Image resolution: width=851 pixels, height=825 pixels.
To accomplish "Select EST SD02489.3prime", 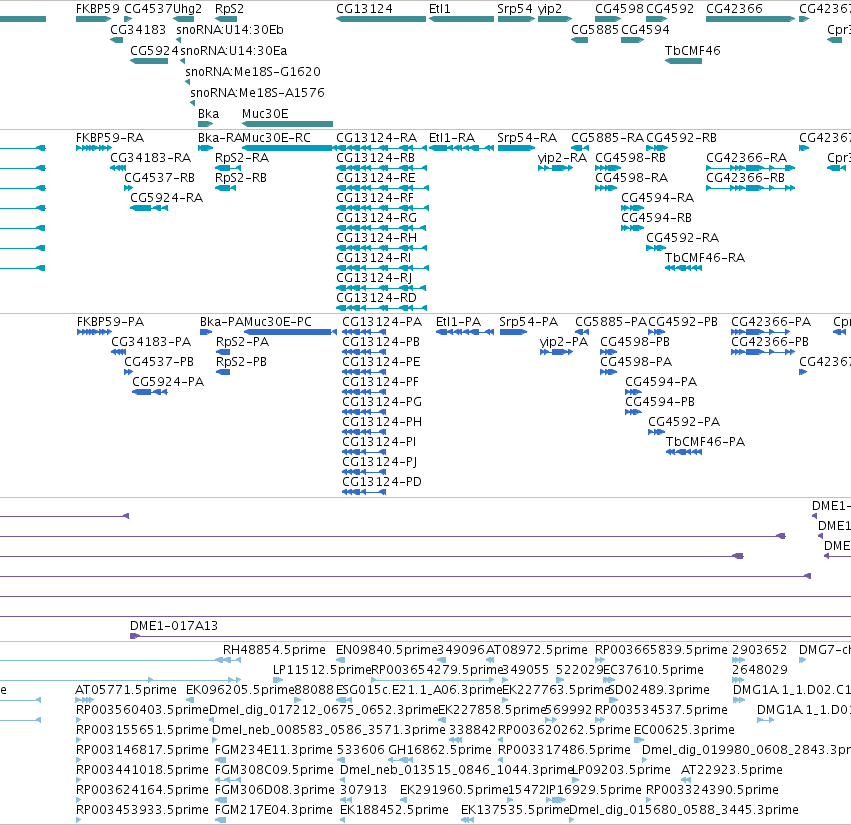I will tap(659, 690).
